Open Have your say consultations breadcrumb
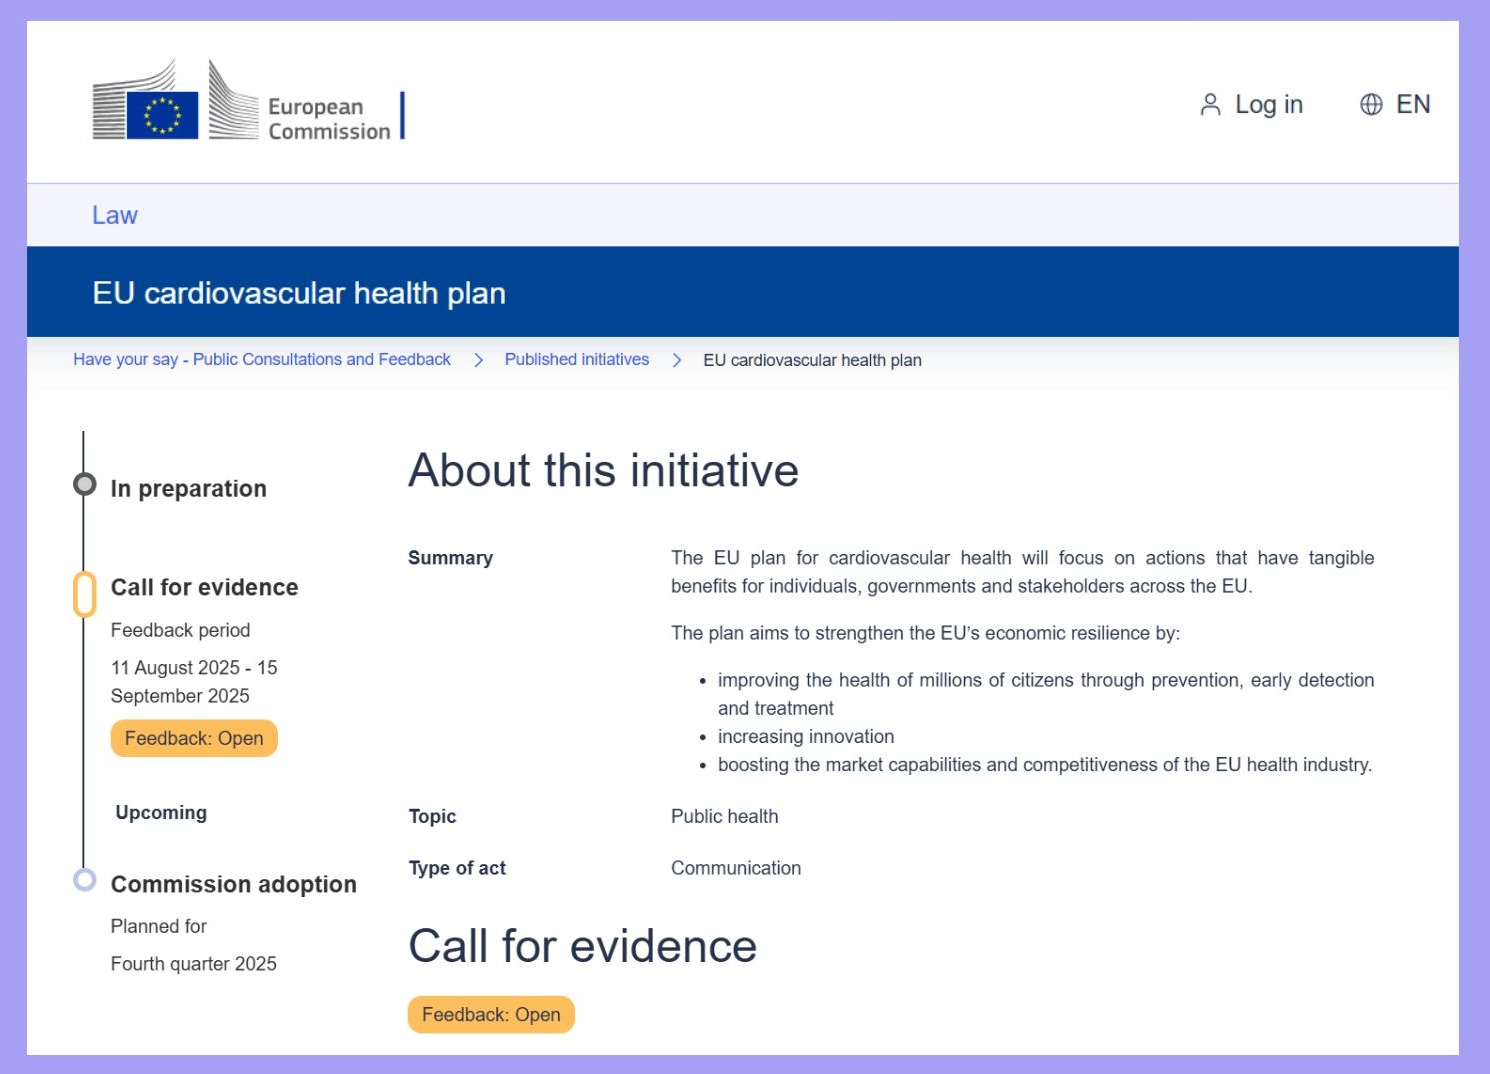The width and height of the screenshot is (1490, 1074). pos(262,360)
